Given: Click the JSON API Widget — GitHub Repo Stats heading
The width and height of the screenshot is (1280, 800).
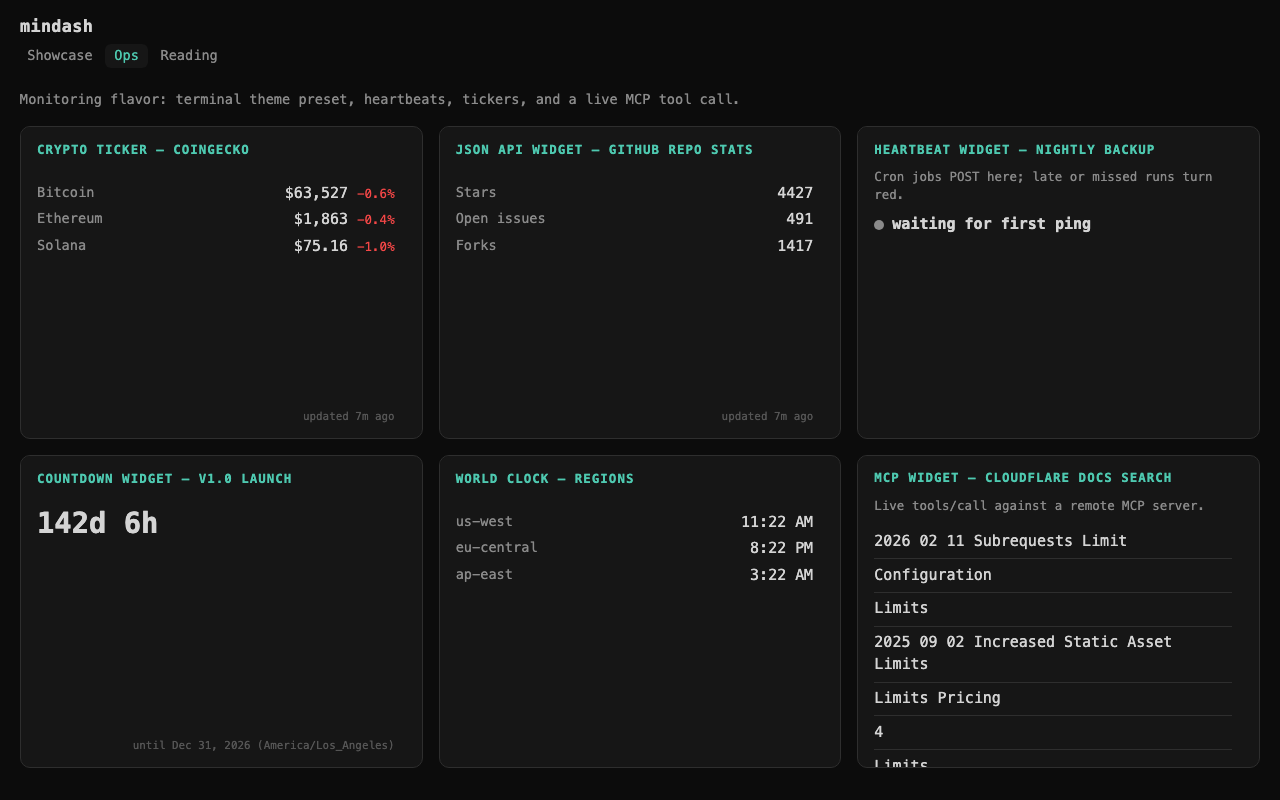Looking at the screenshot, I should 605,150.
